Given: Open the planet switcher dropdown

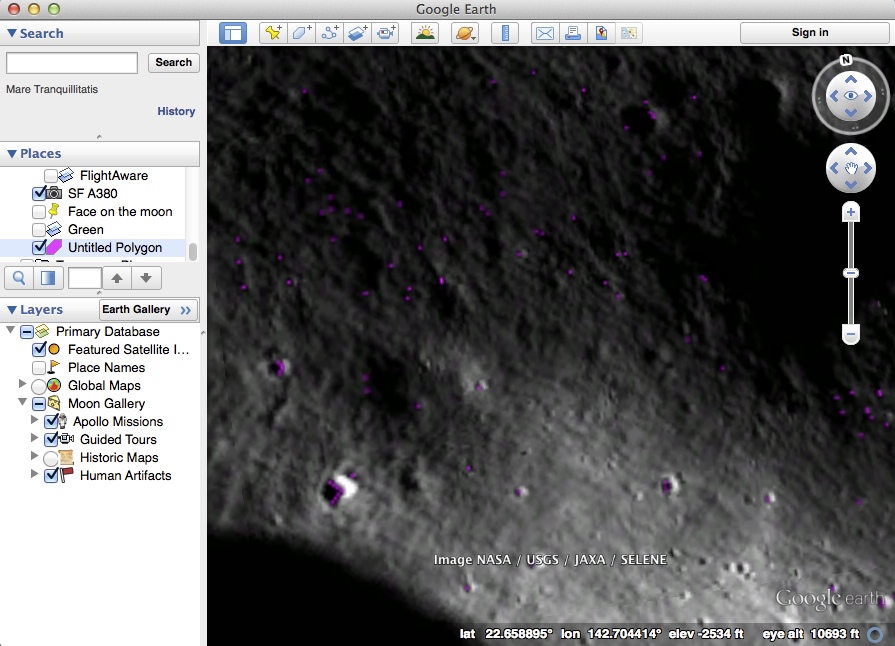Looking at the screenshot, I should (465, 33).
